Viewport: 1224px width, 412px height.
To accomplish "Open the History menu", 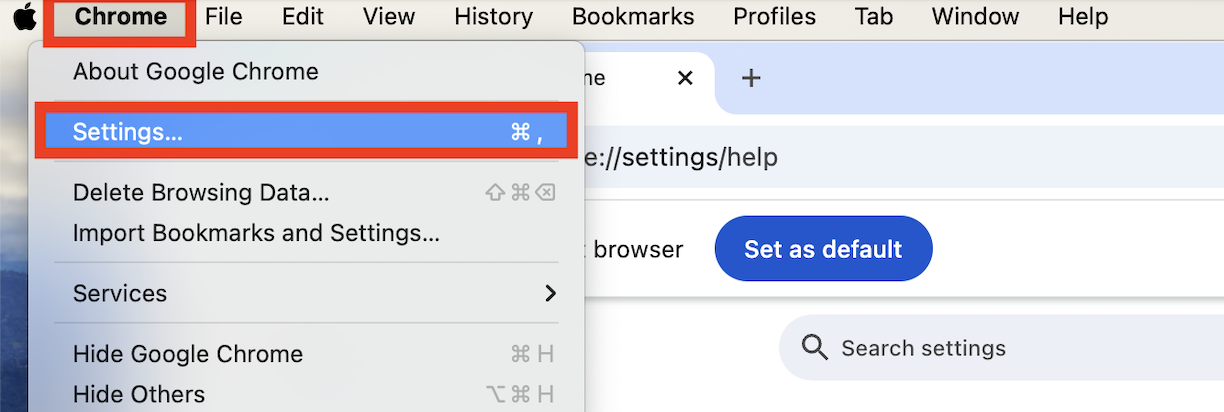I will [x=493, y=17].
